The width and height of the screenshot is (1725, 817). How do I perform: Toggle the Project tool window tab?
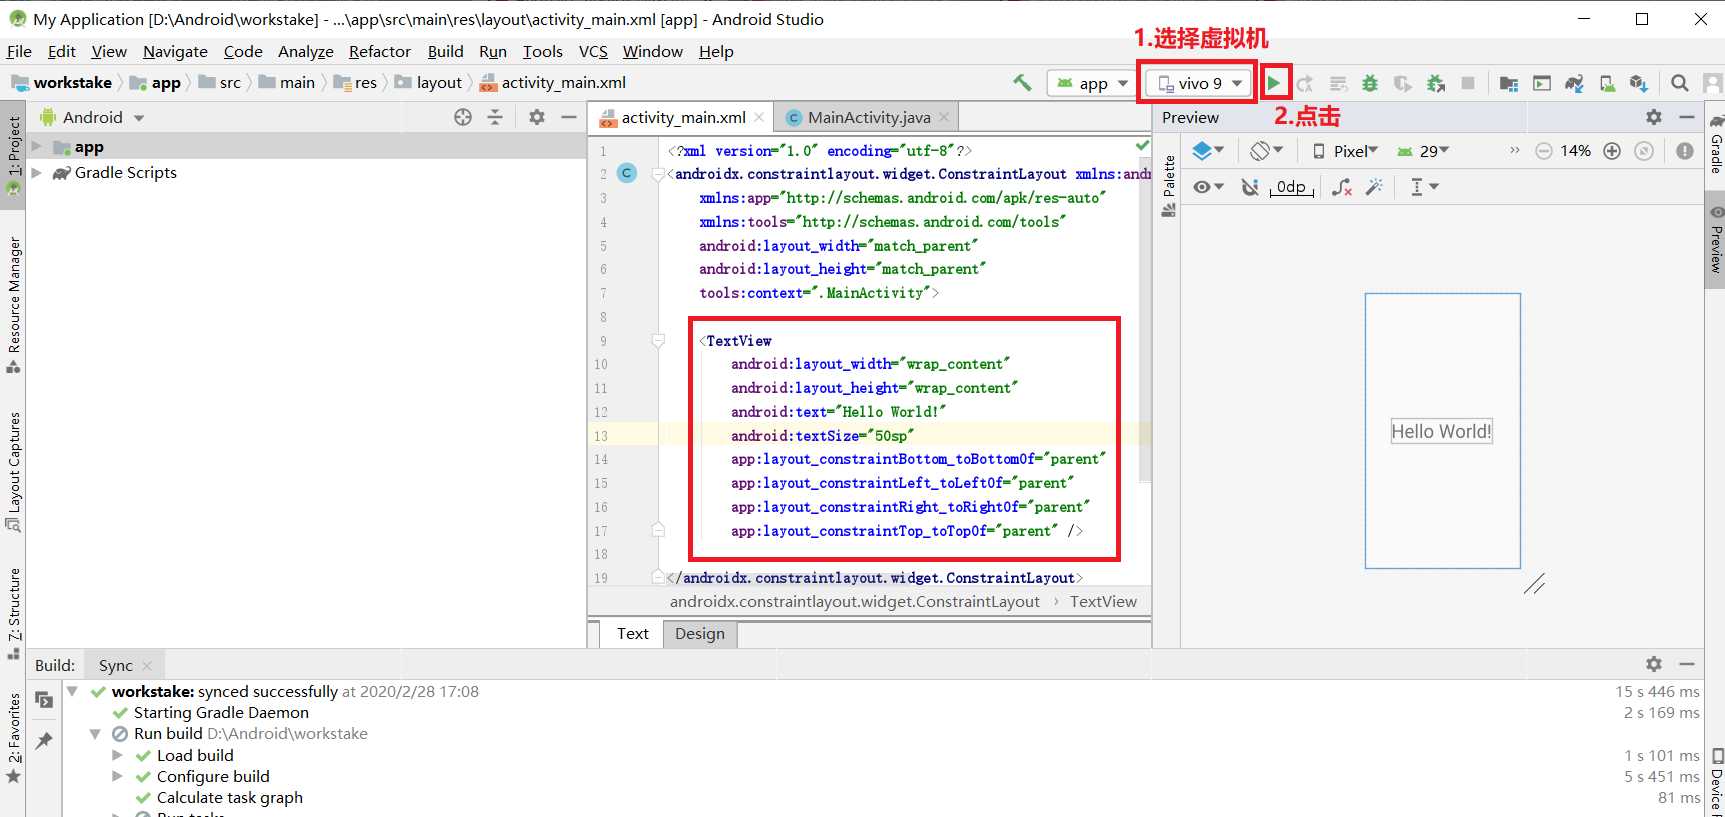13,154
